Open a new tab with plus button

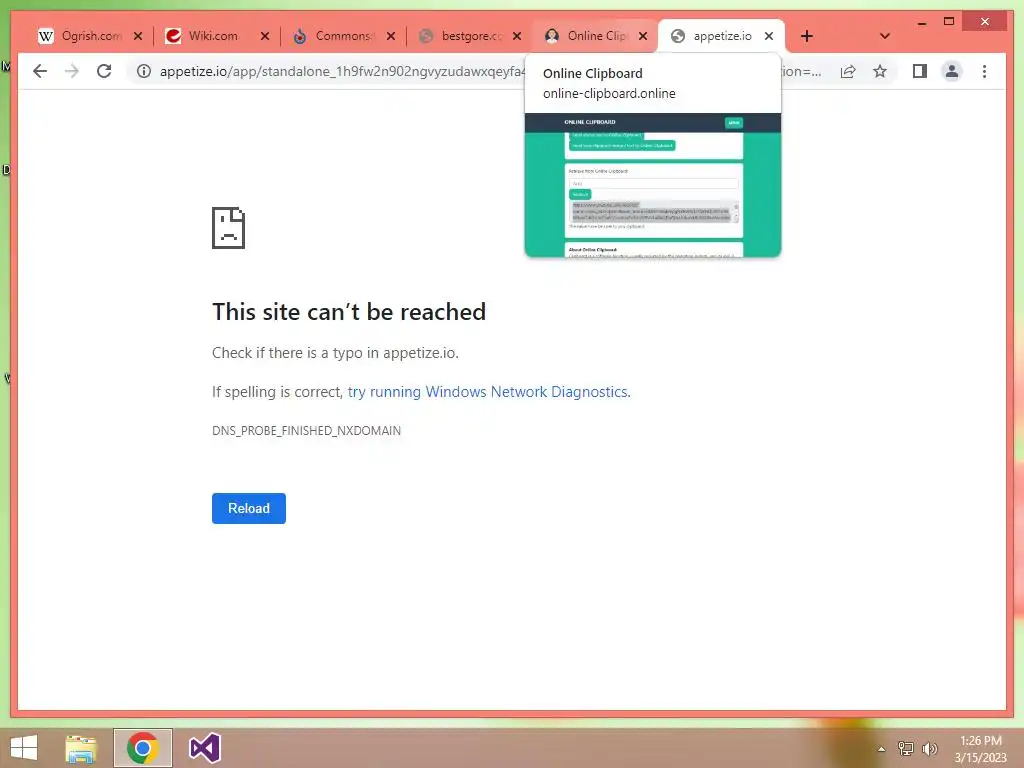[807, 36]
